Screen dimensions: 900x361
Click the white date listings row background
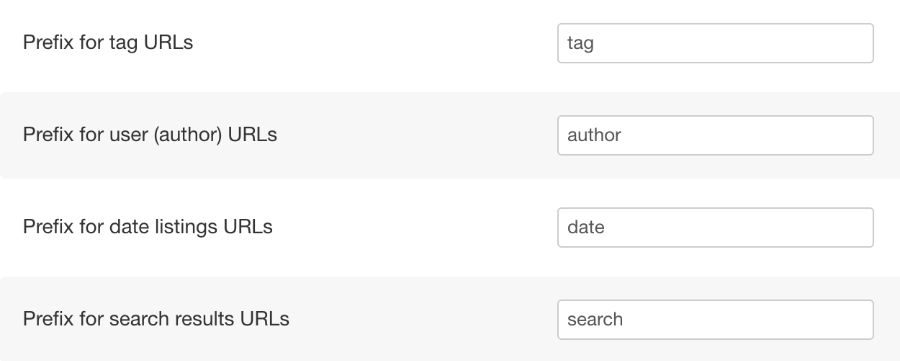click(413, 227)
